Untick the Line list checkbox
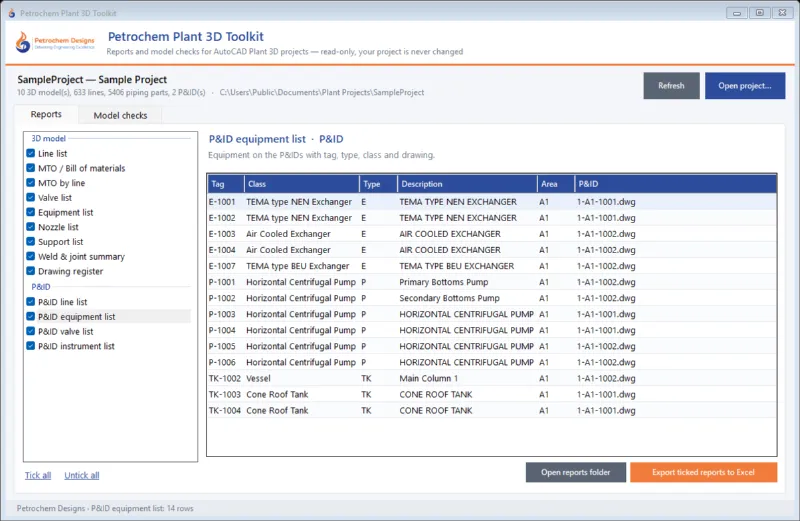The height and width of the screenshot is (521, 800). 31,153
